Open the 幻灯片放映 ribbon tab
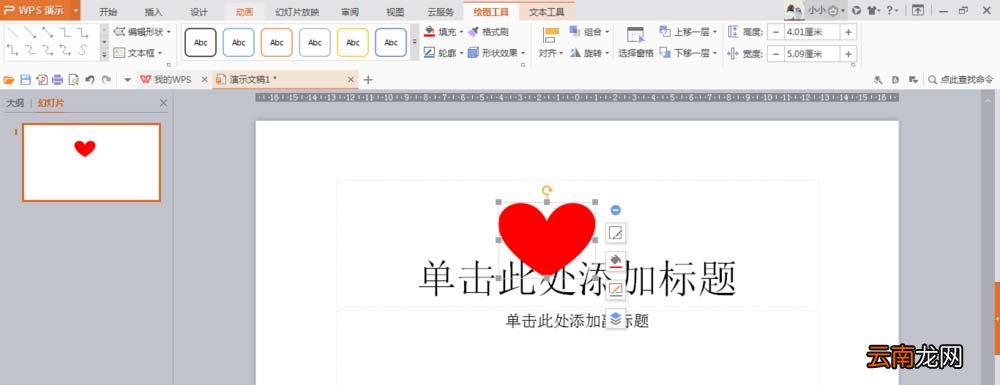Image resolution: width=1000 pixels, height=385 pixels. 297,11
